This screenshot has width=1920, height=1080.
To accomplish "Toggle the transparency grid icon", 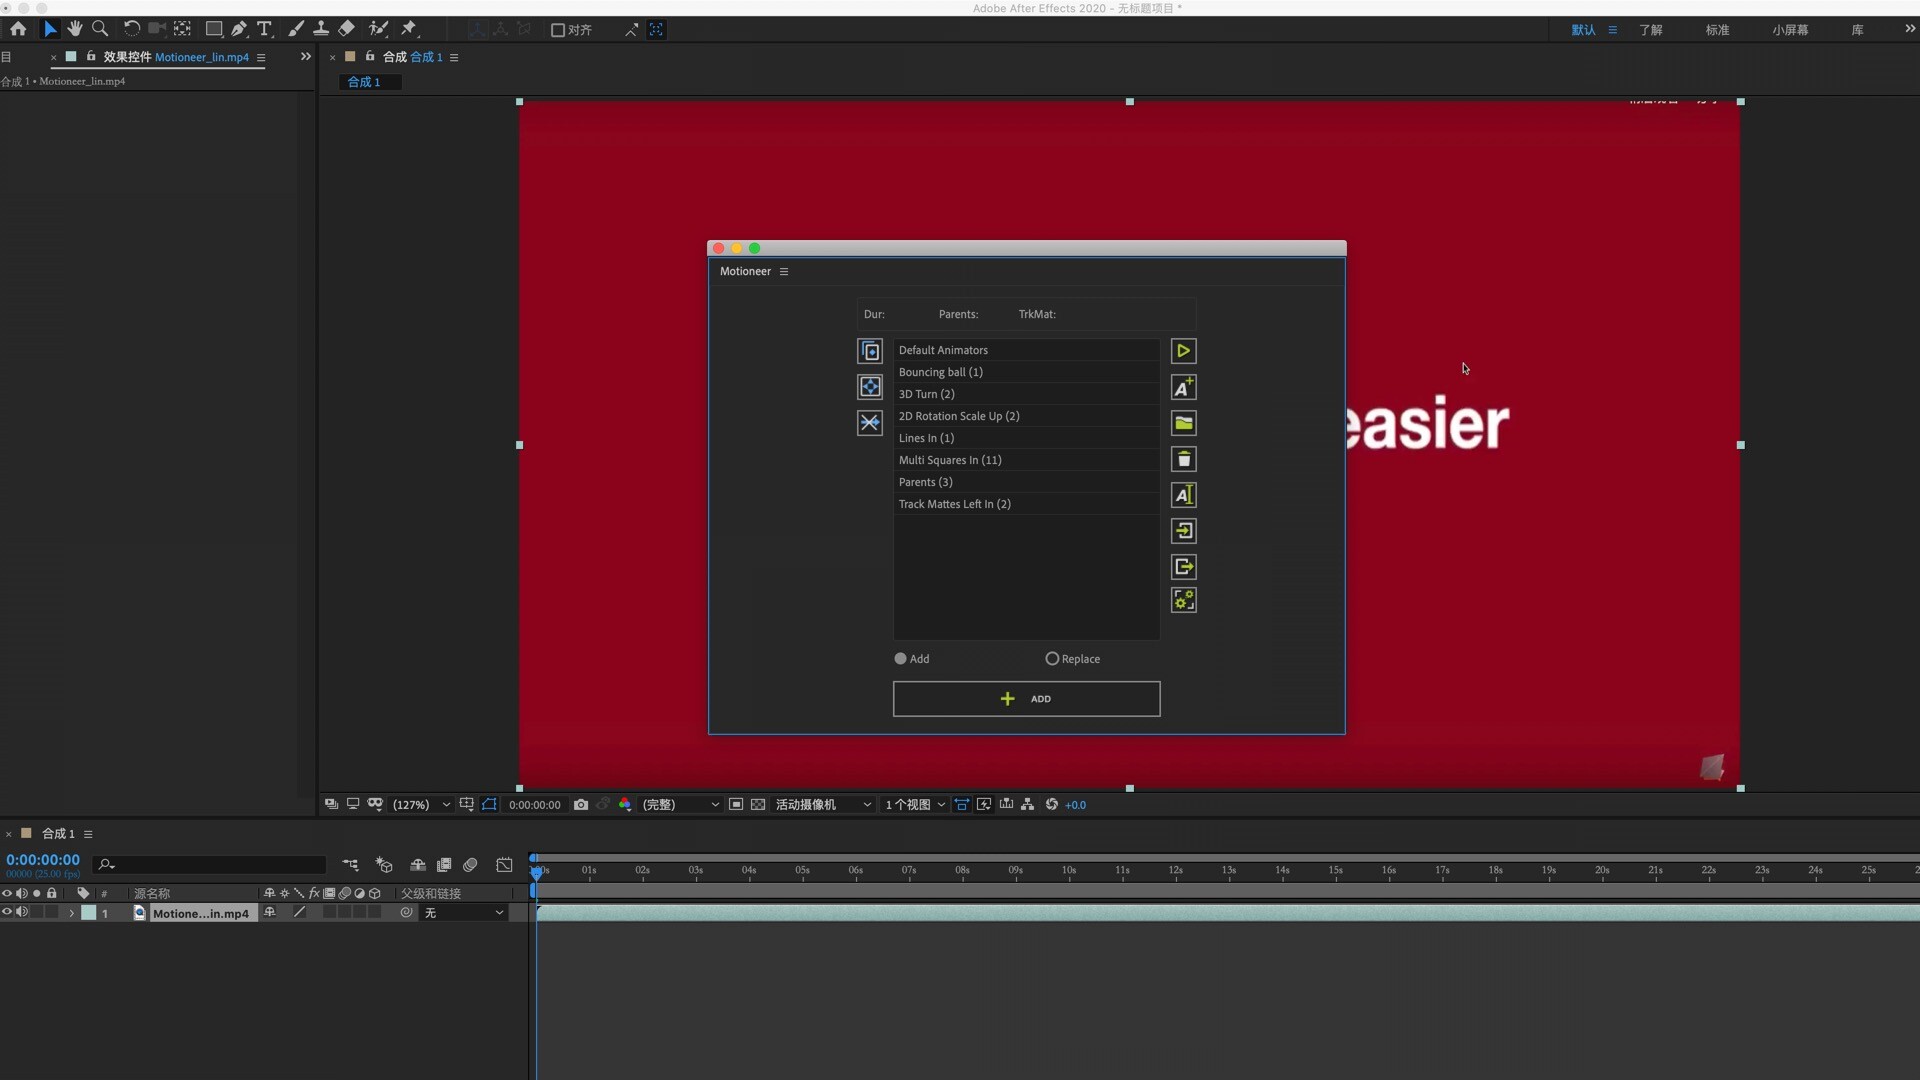I will [758, 804].
